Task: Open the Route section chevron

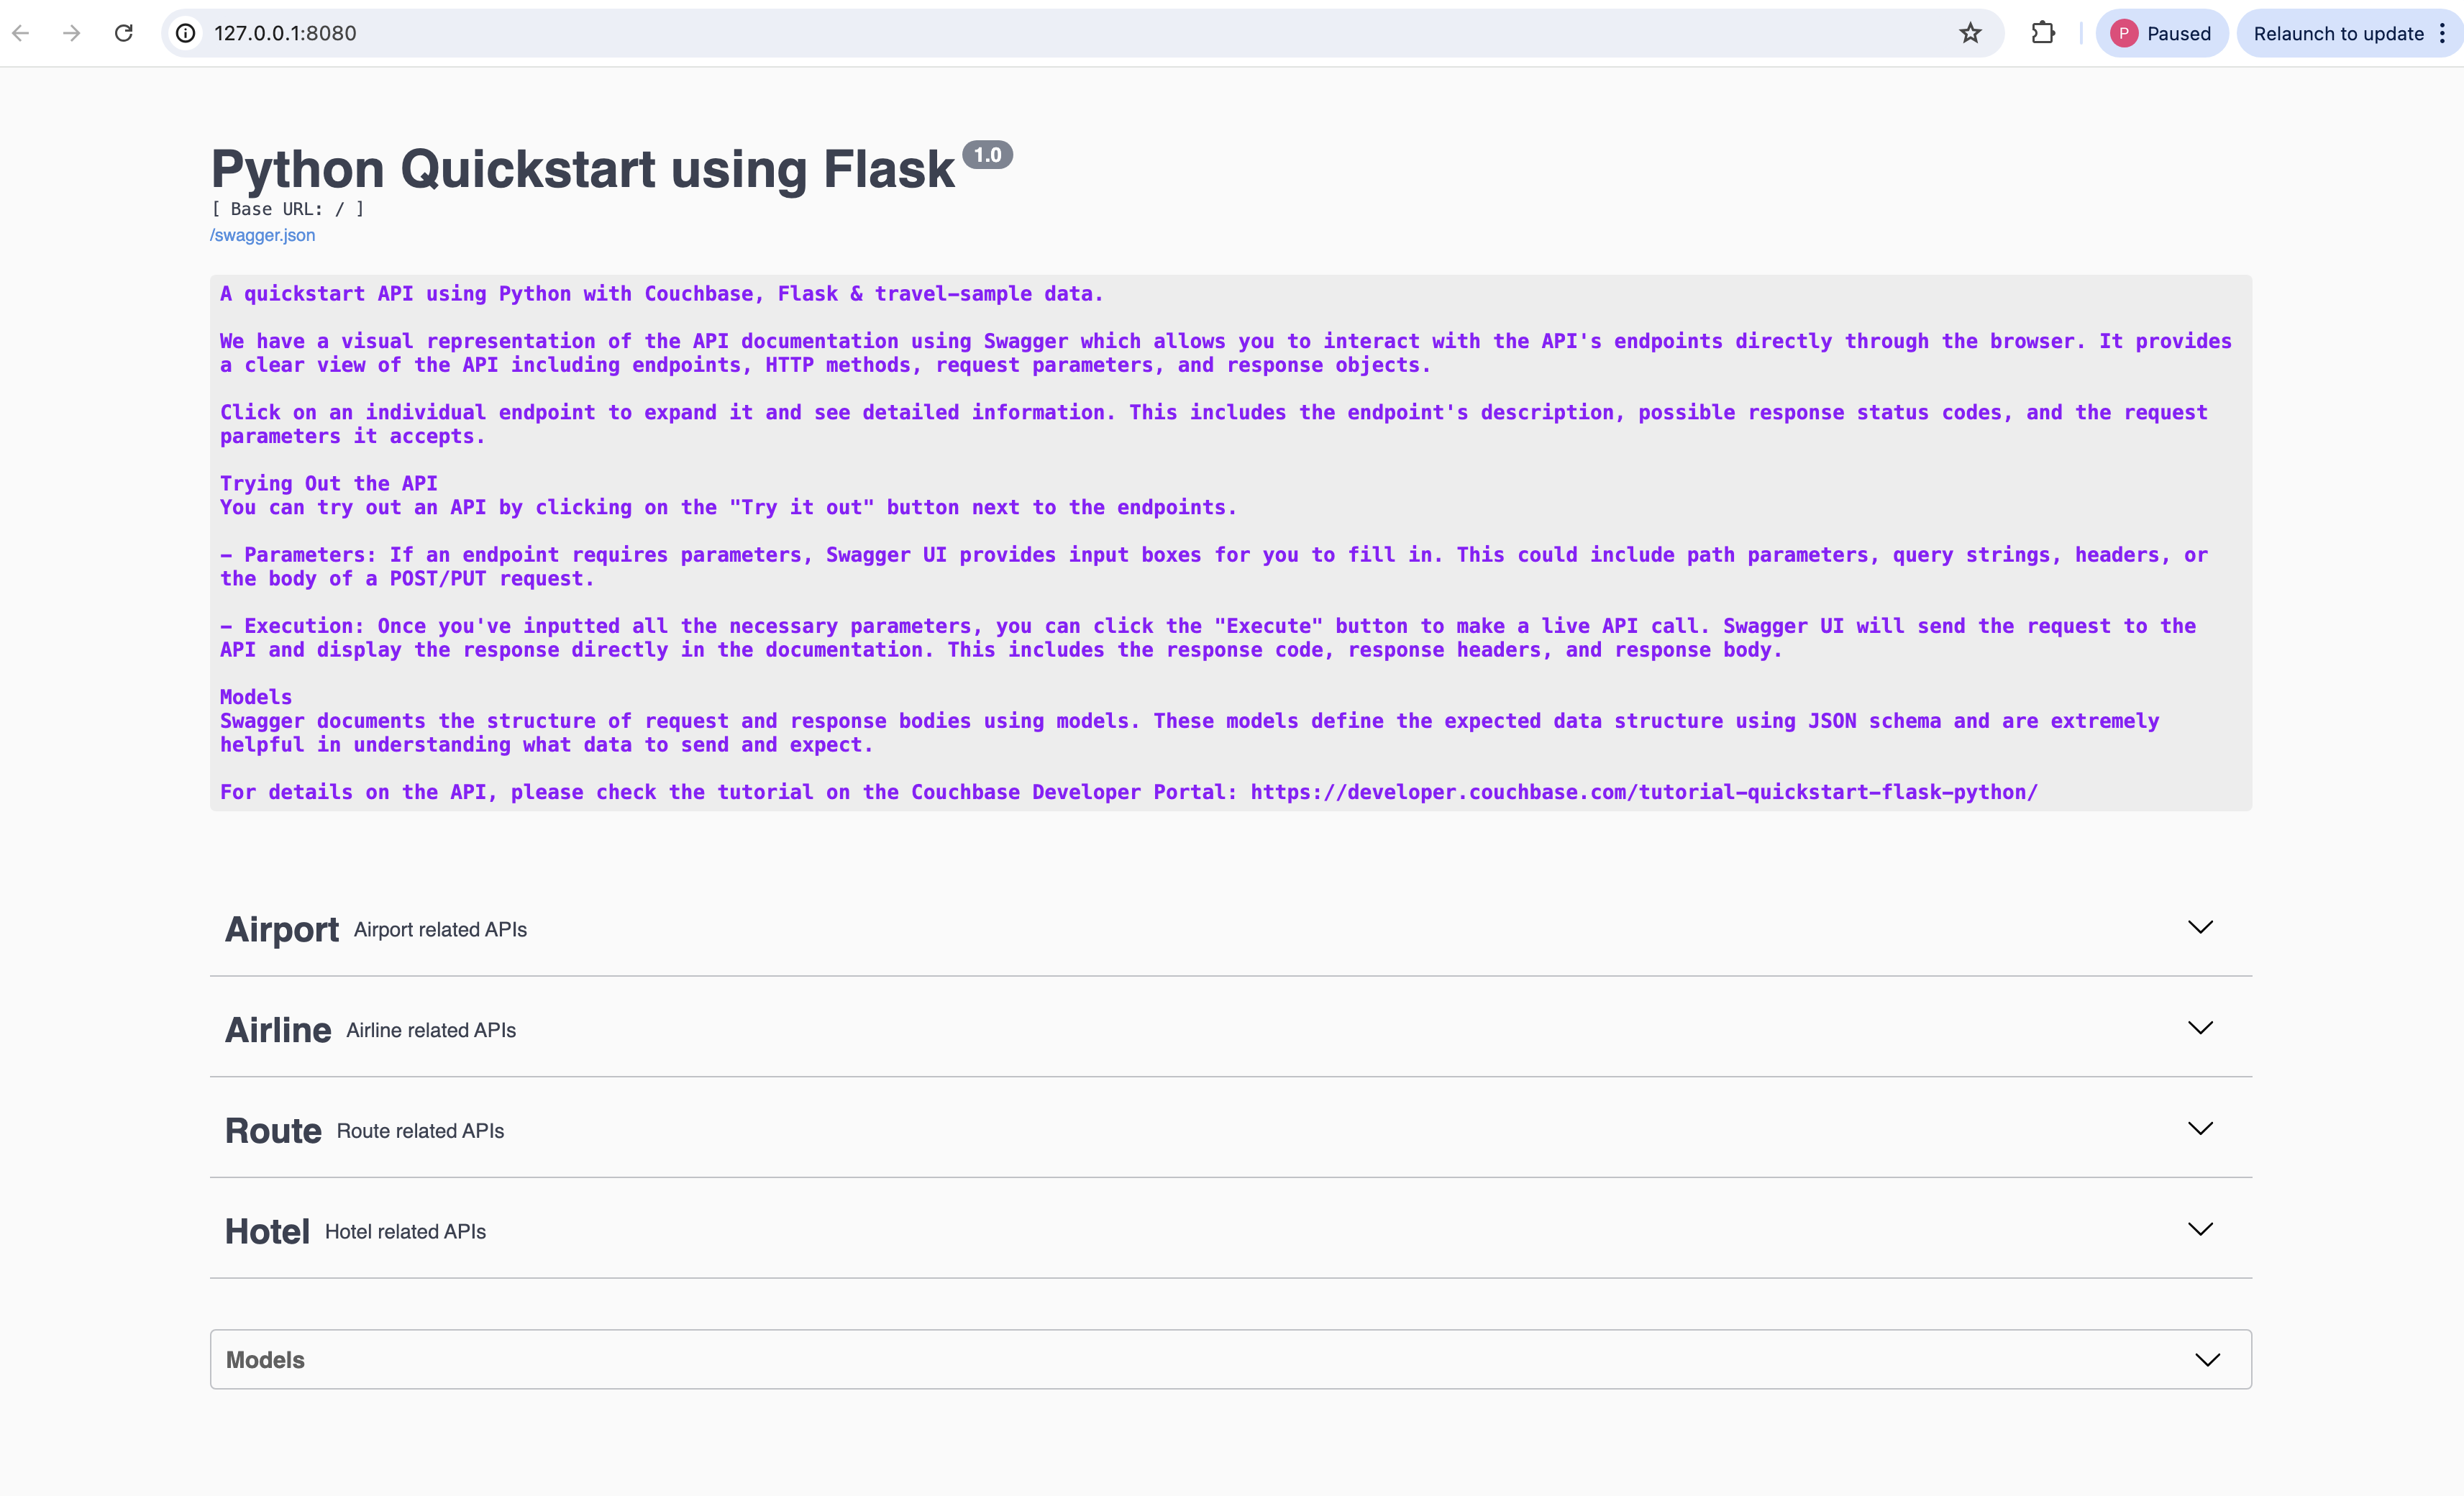Action: 2200,1129
